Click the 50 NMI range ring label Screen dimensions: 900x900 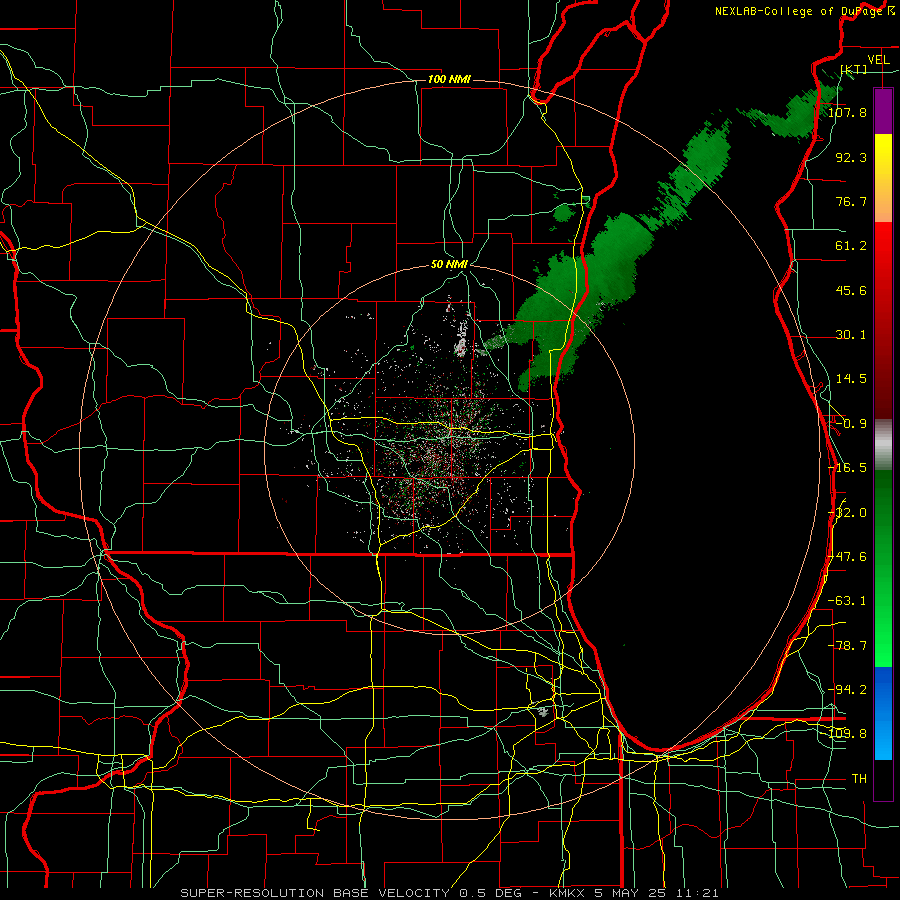click(449, 265)
